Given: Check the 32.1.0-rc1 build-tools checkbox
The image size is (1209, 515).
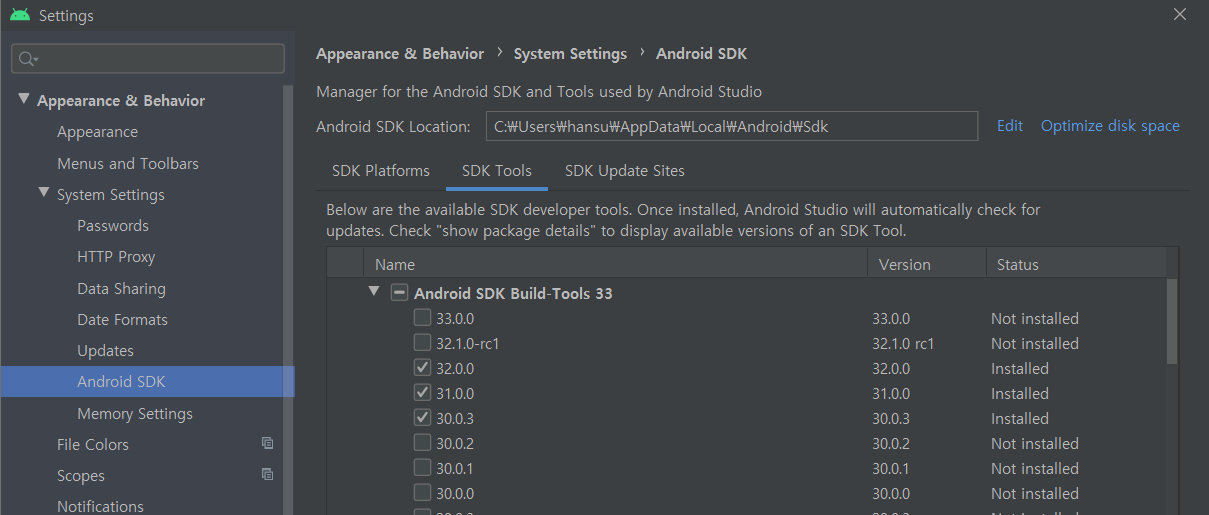Looking at the screenshot, I should [x=423, y=343].
